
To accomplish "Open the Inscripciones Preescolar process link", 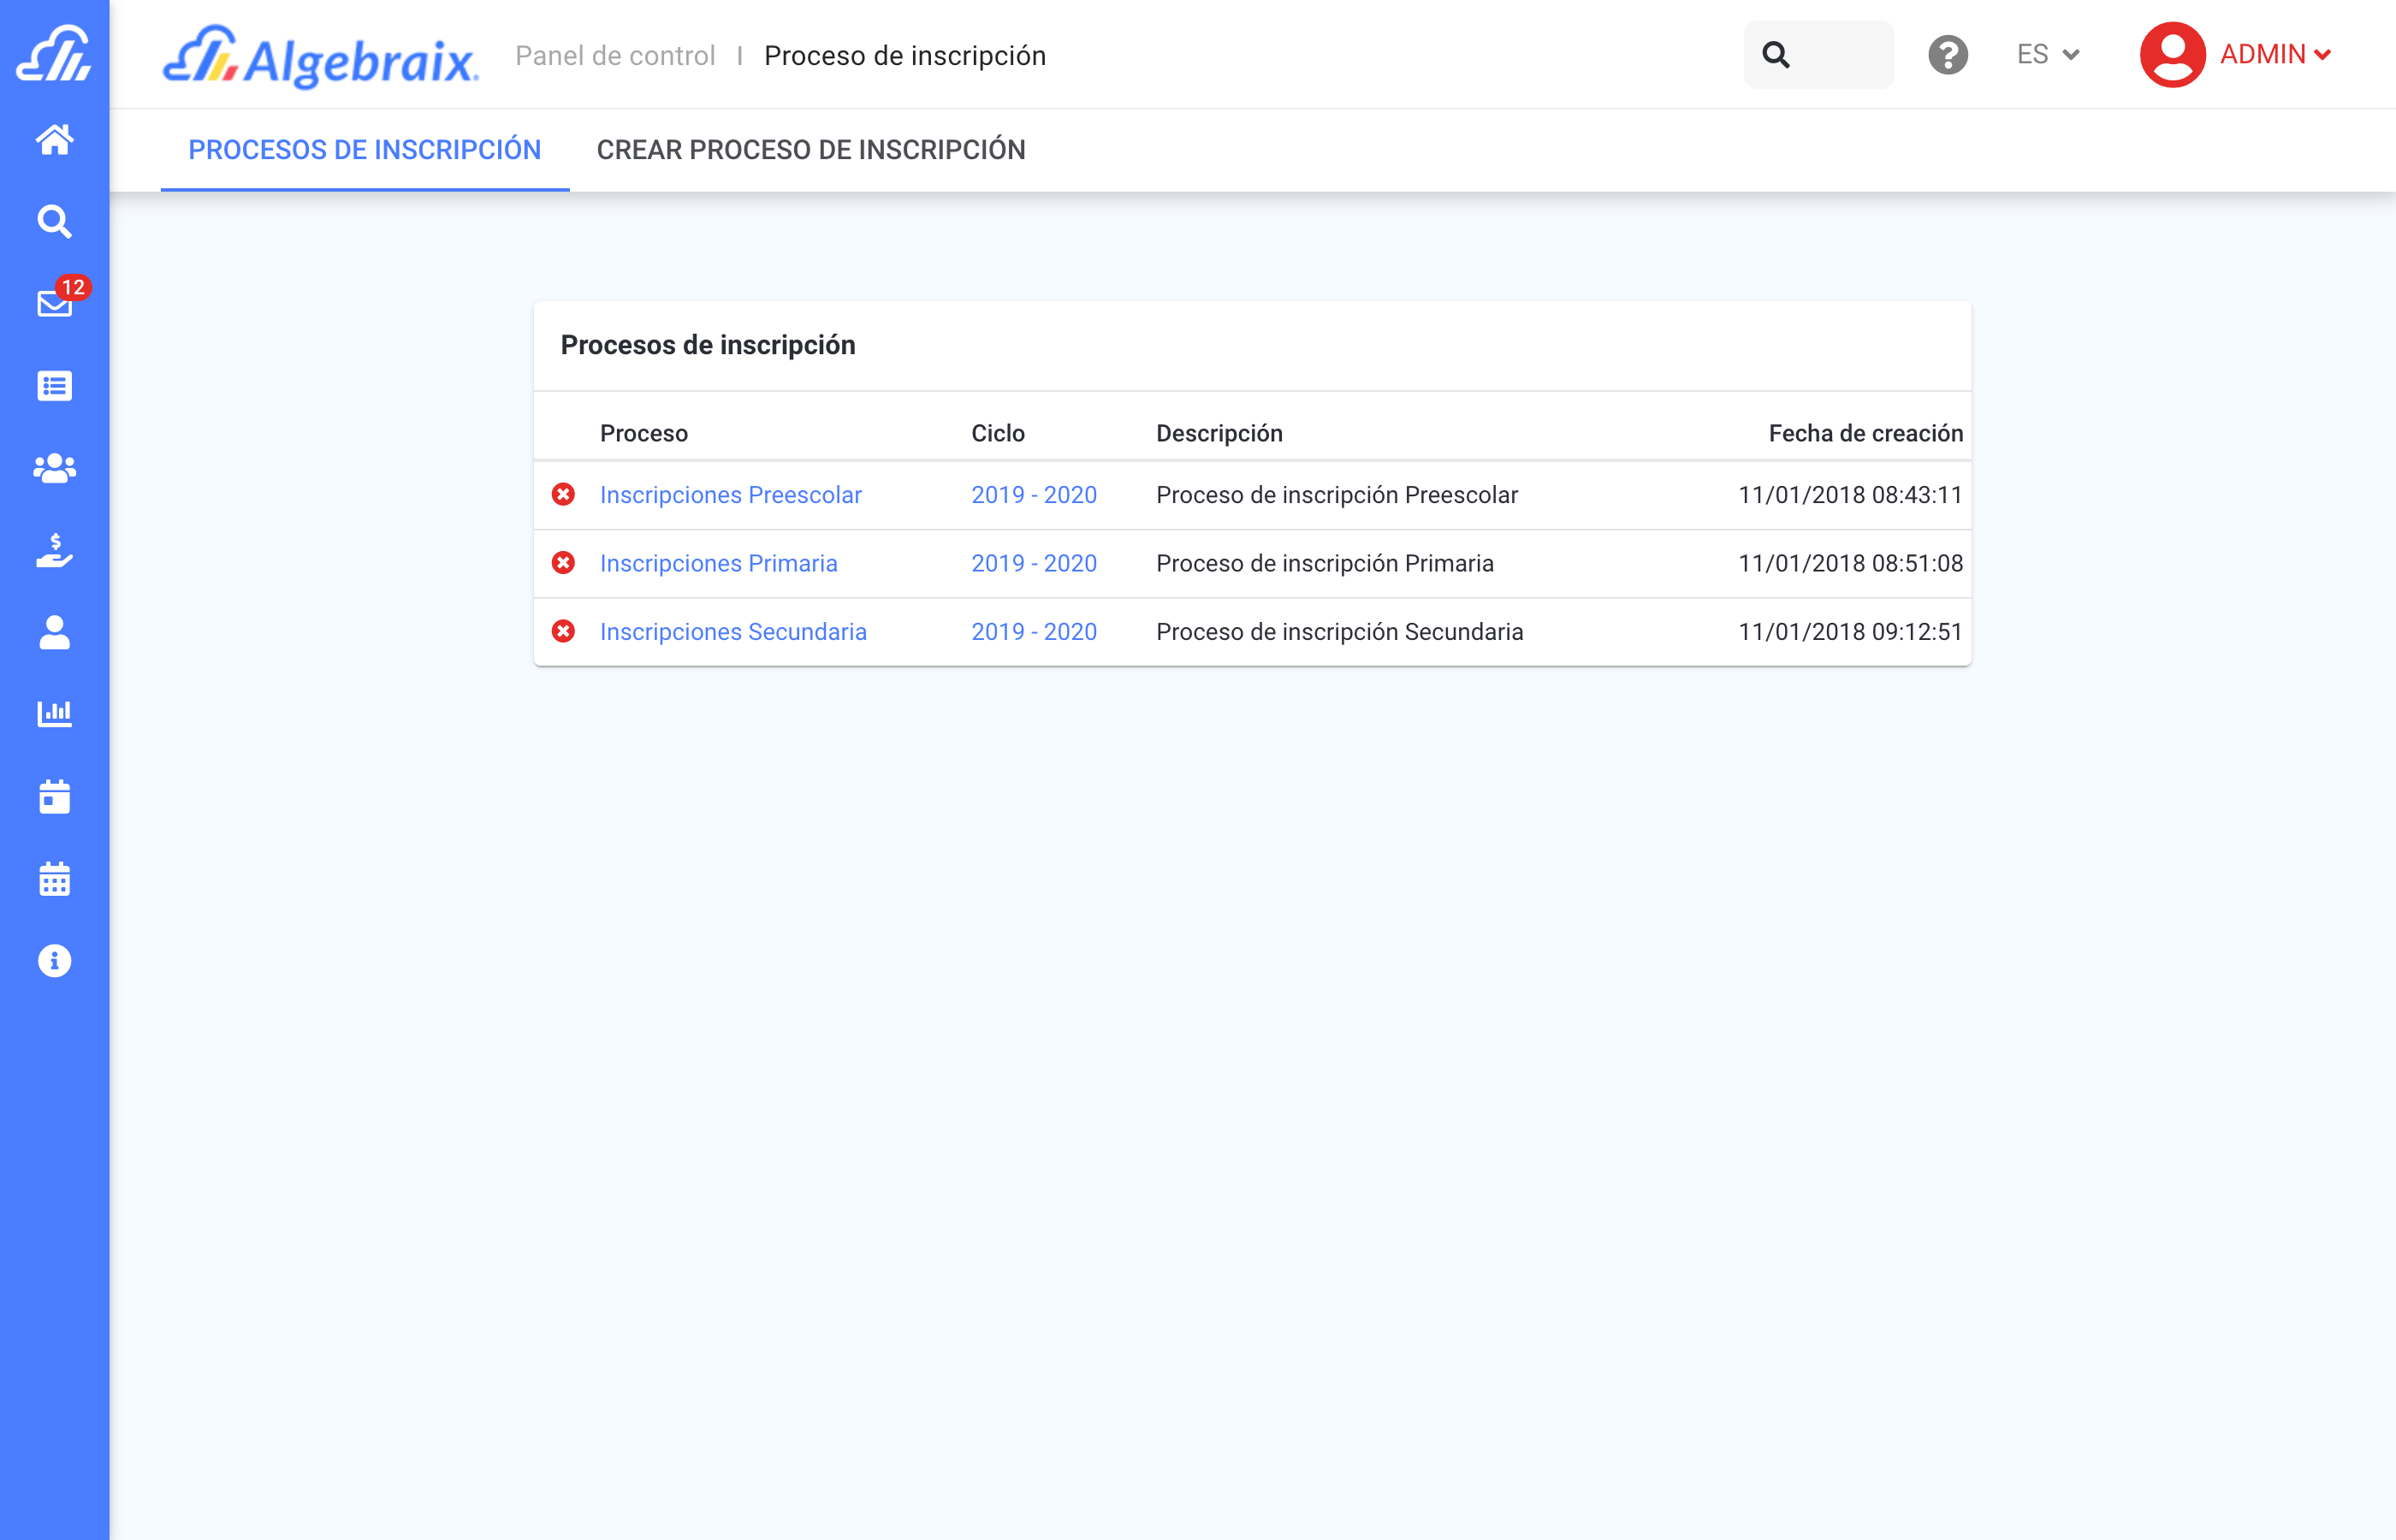I will coord(731,494).
